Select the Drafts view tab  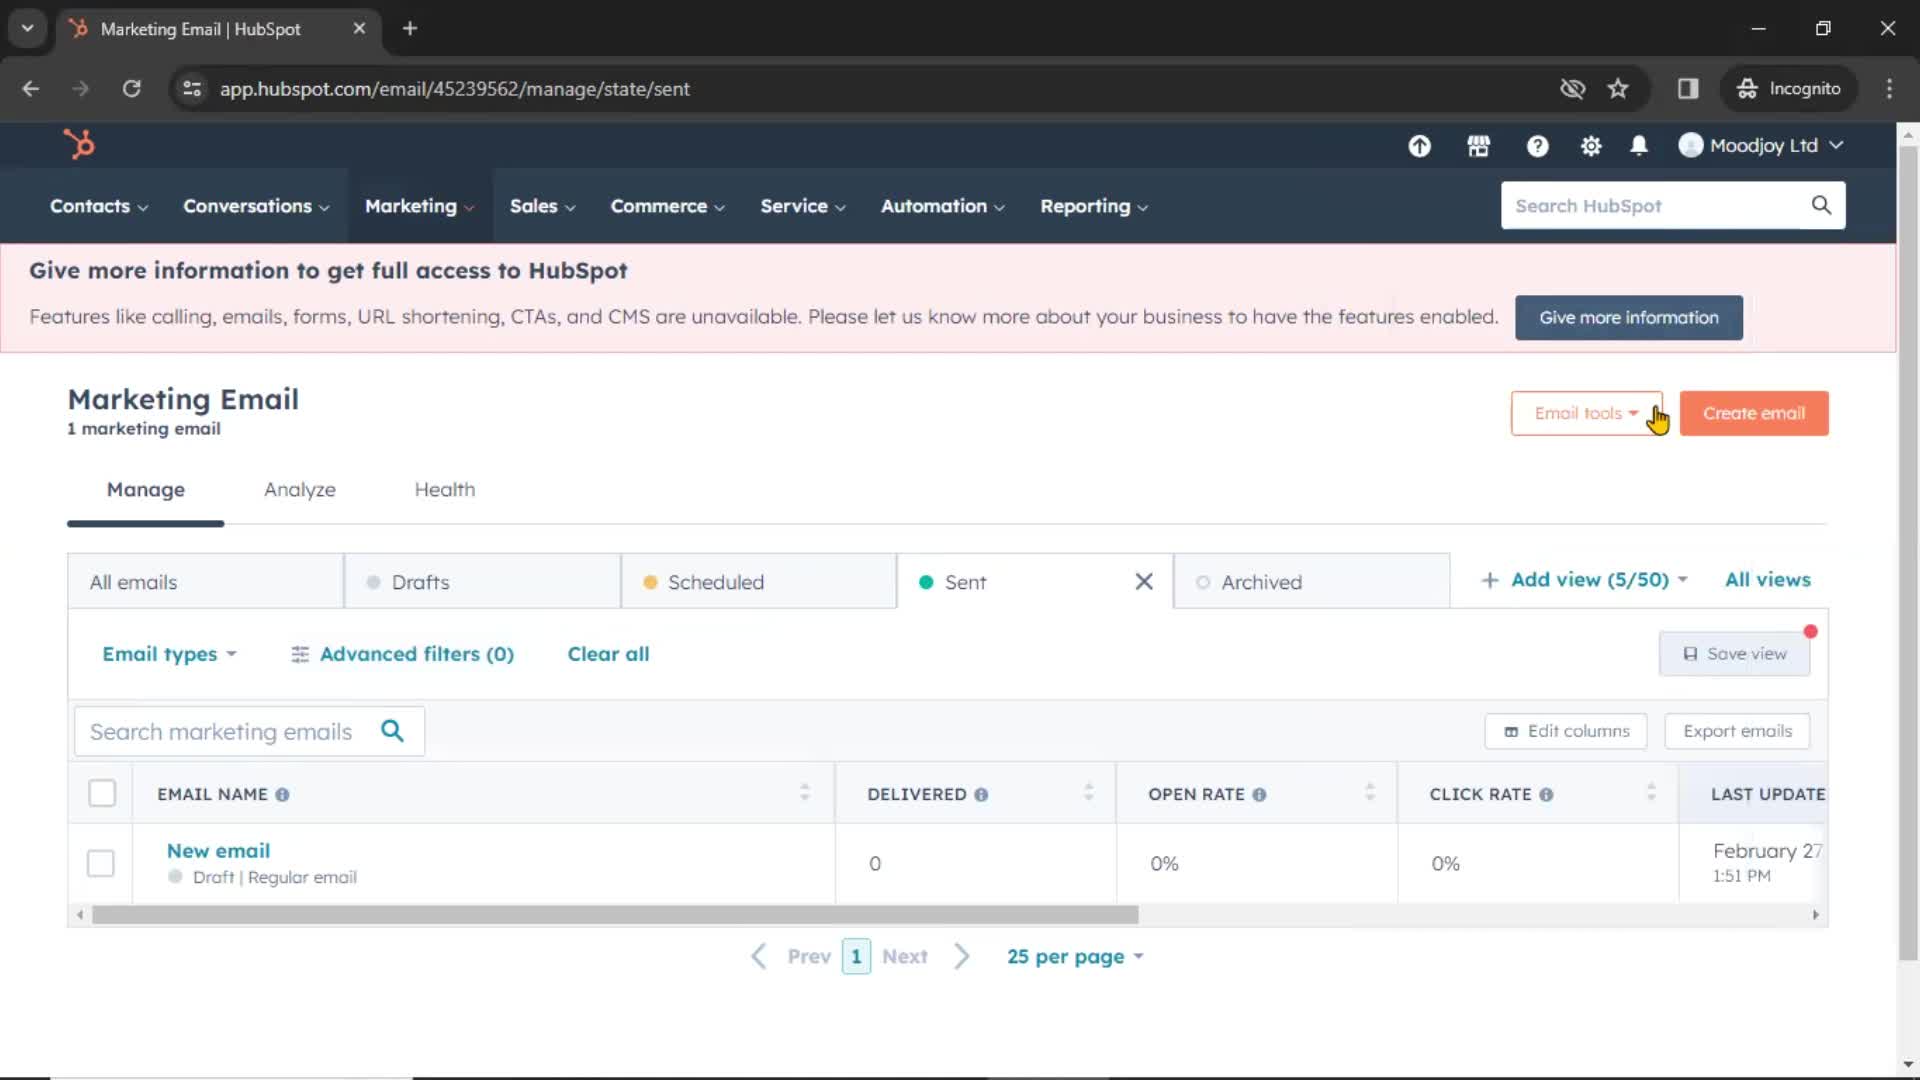482,582
